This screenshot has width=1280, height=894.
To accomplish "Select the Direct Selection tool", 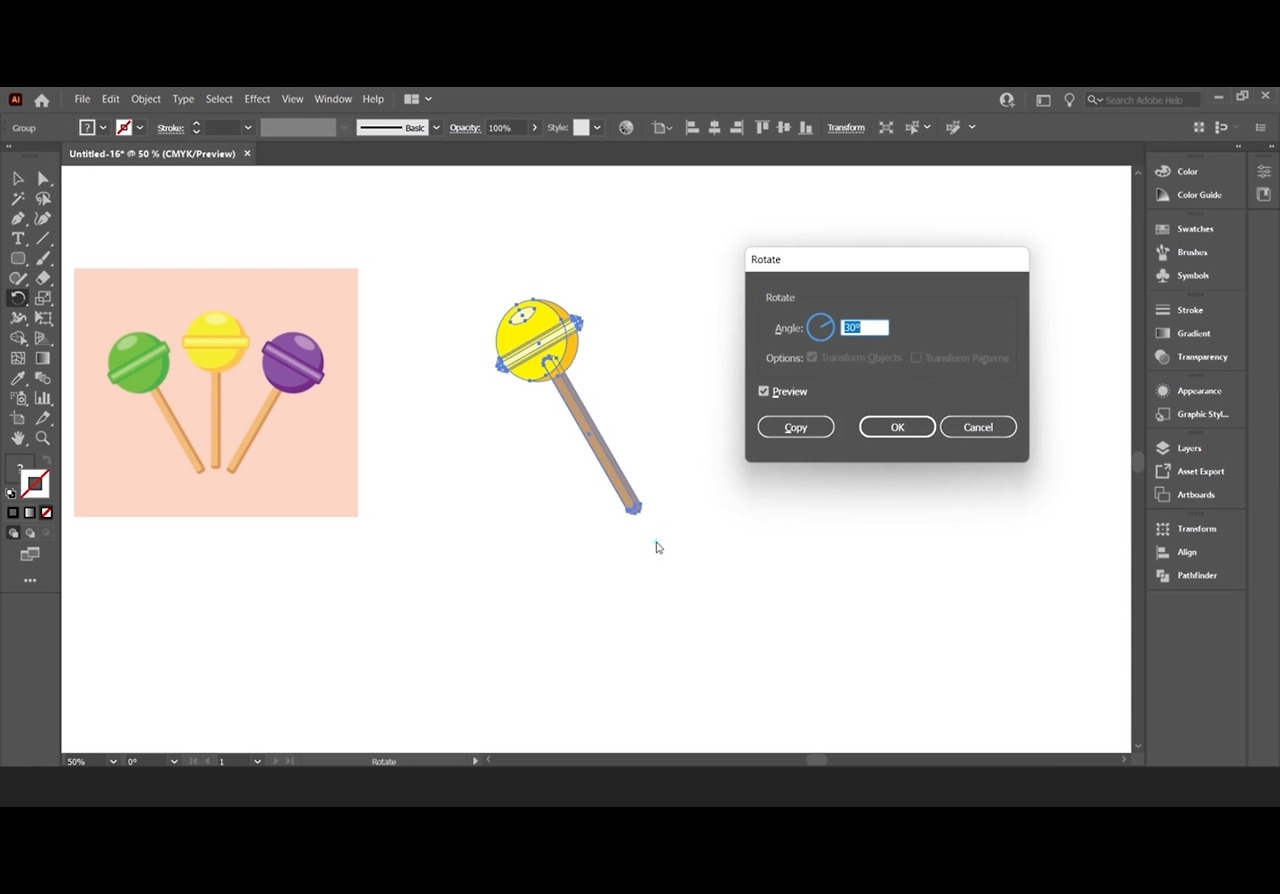I will (43, 179).
